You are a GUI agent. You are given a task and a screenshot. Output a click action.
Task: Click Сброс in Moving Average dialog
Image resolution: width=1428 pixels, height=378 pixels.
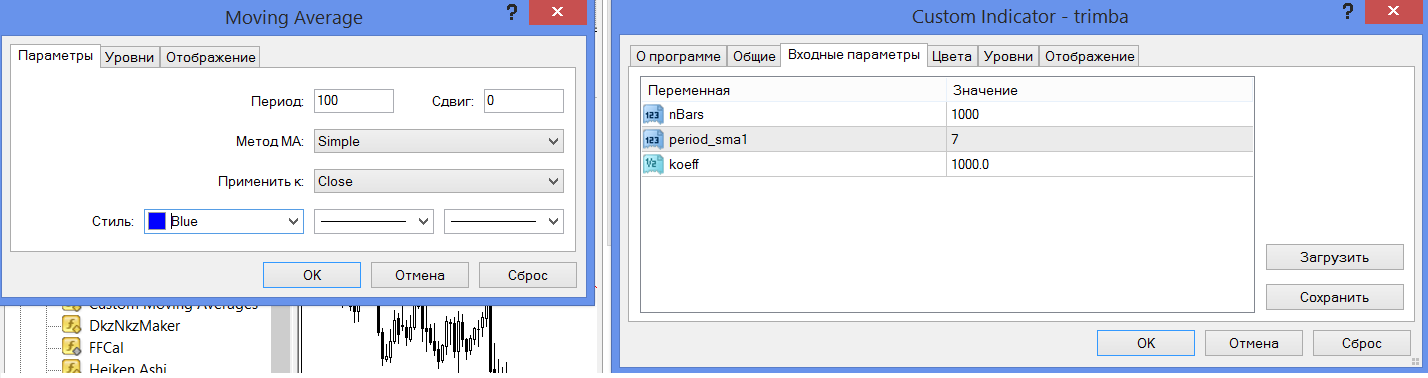[528, 275]
